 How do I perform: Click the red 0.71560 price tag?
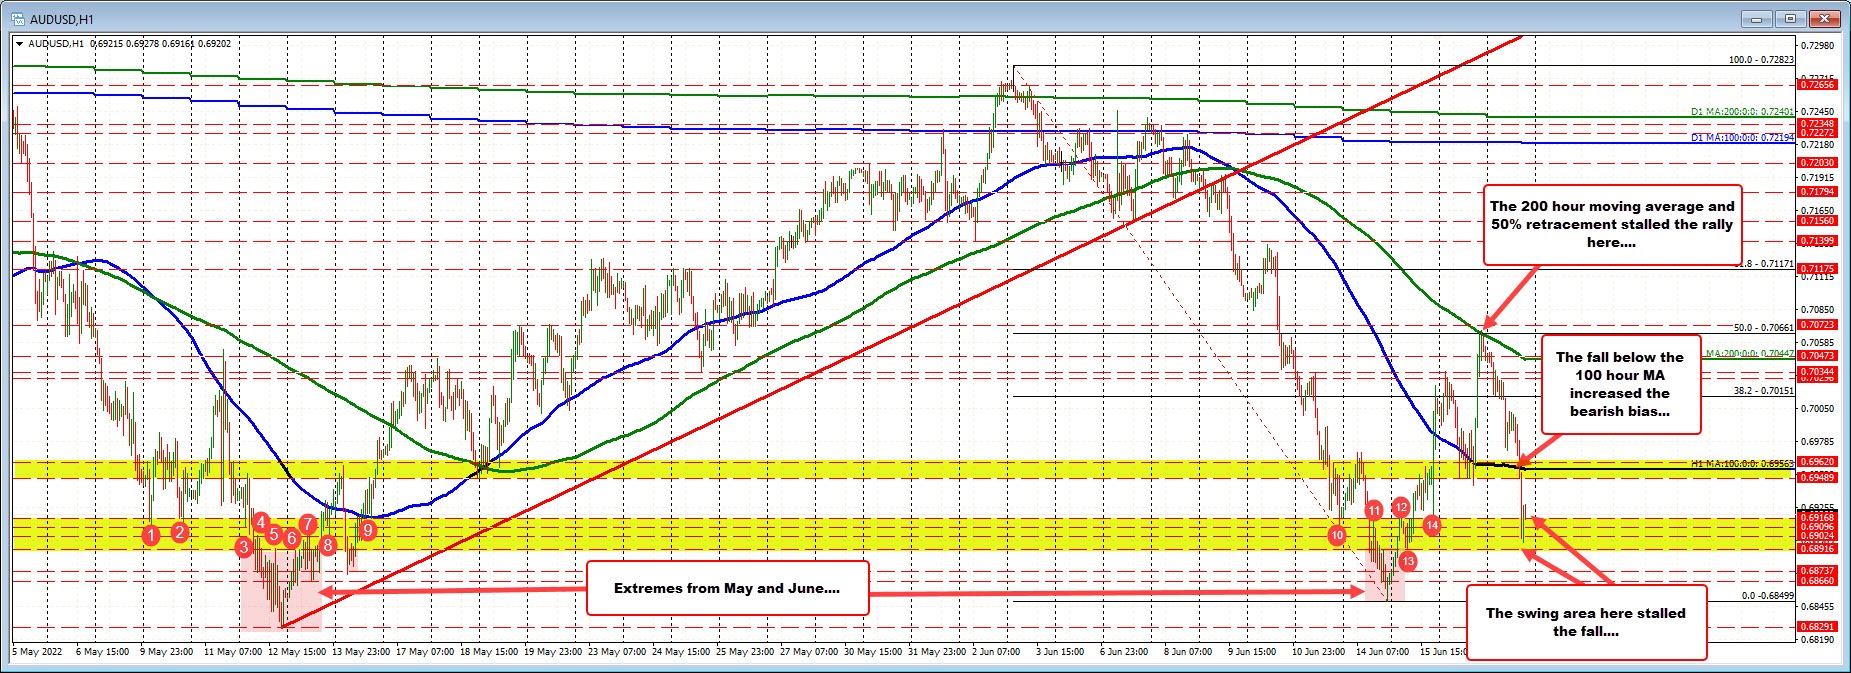(x=1817, y=220)
